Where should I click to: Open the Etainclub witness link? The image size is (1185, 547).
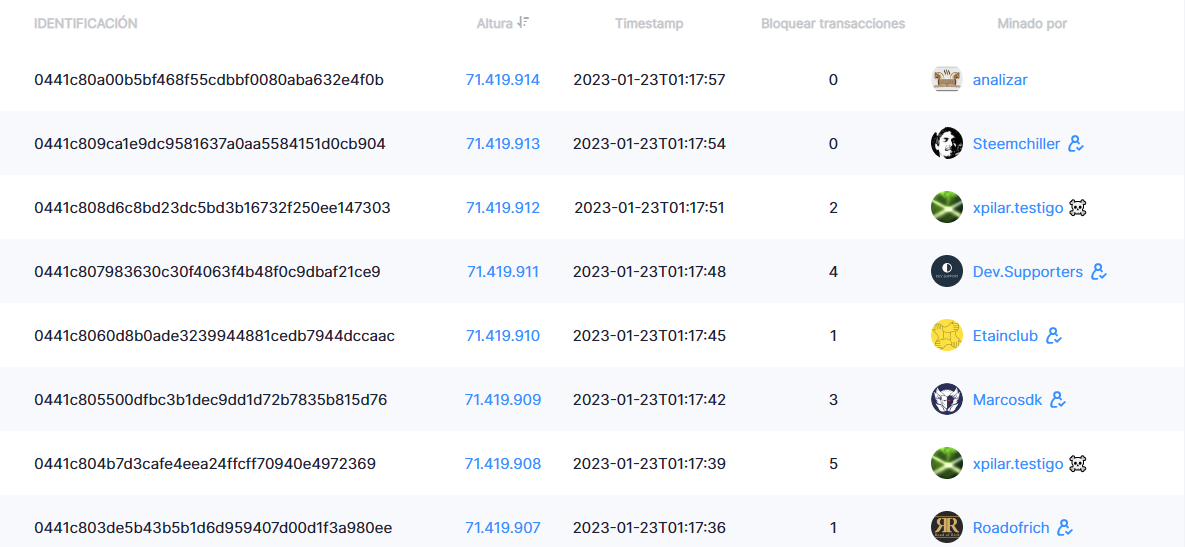pyautogui.click(x=1005, y=335)
